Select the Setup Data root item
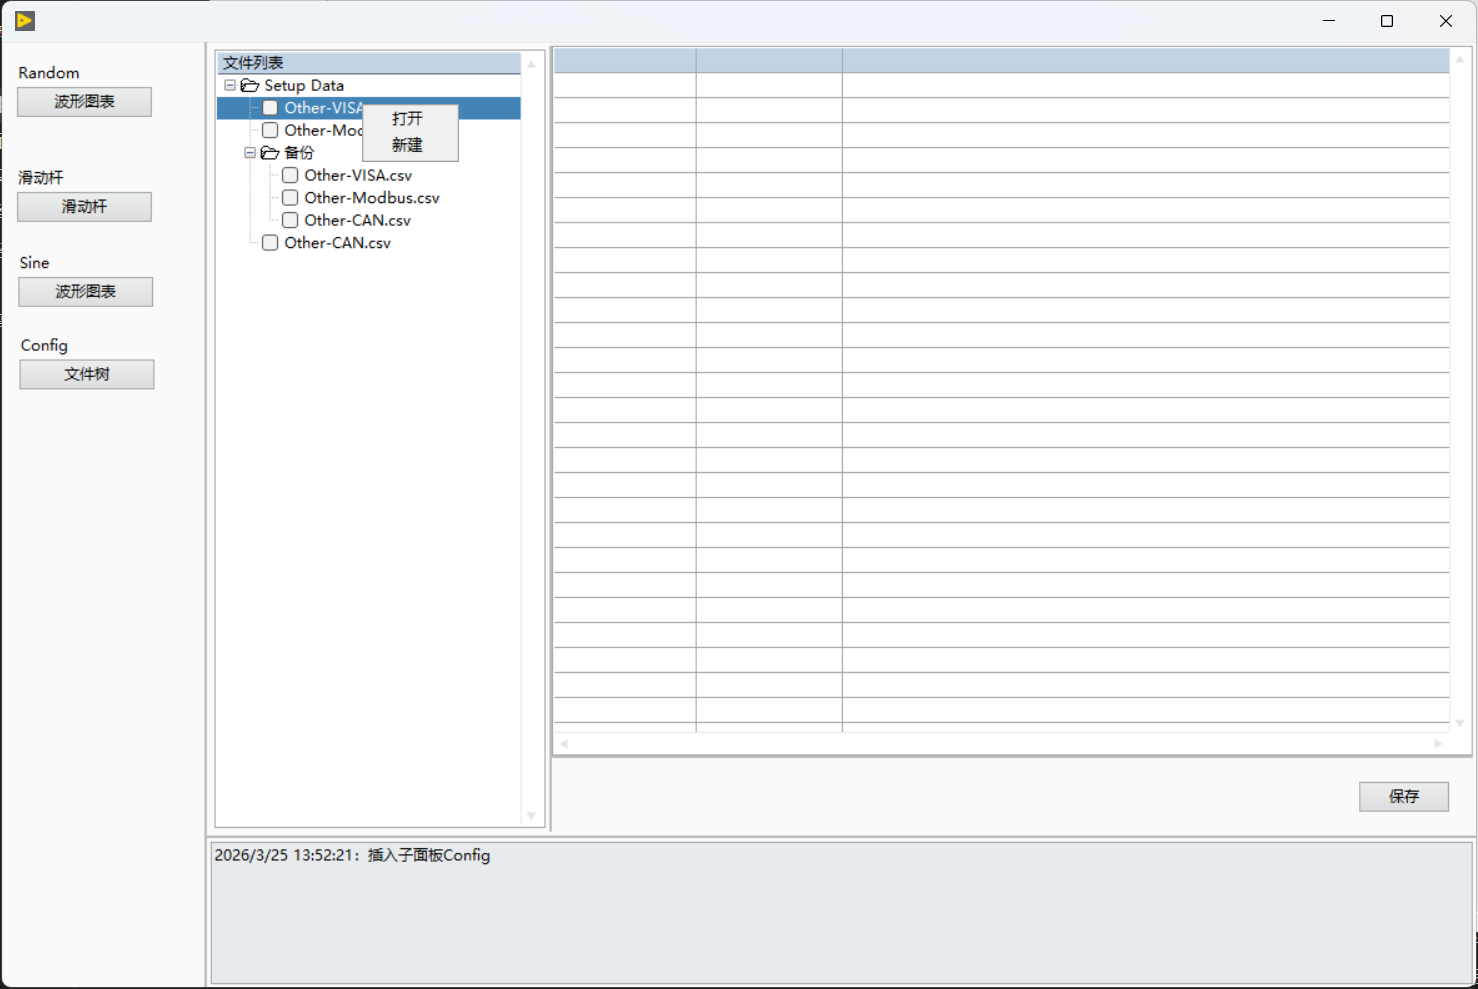 click(x=304, y=86)
